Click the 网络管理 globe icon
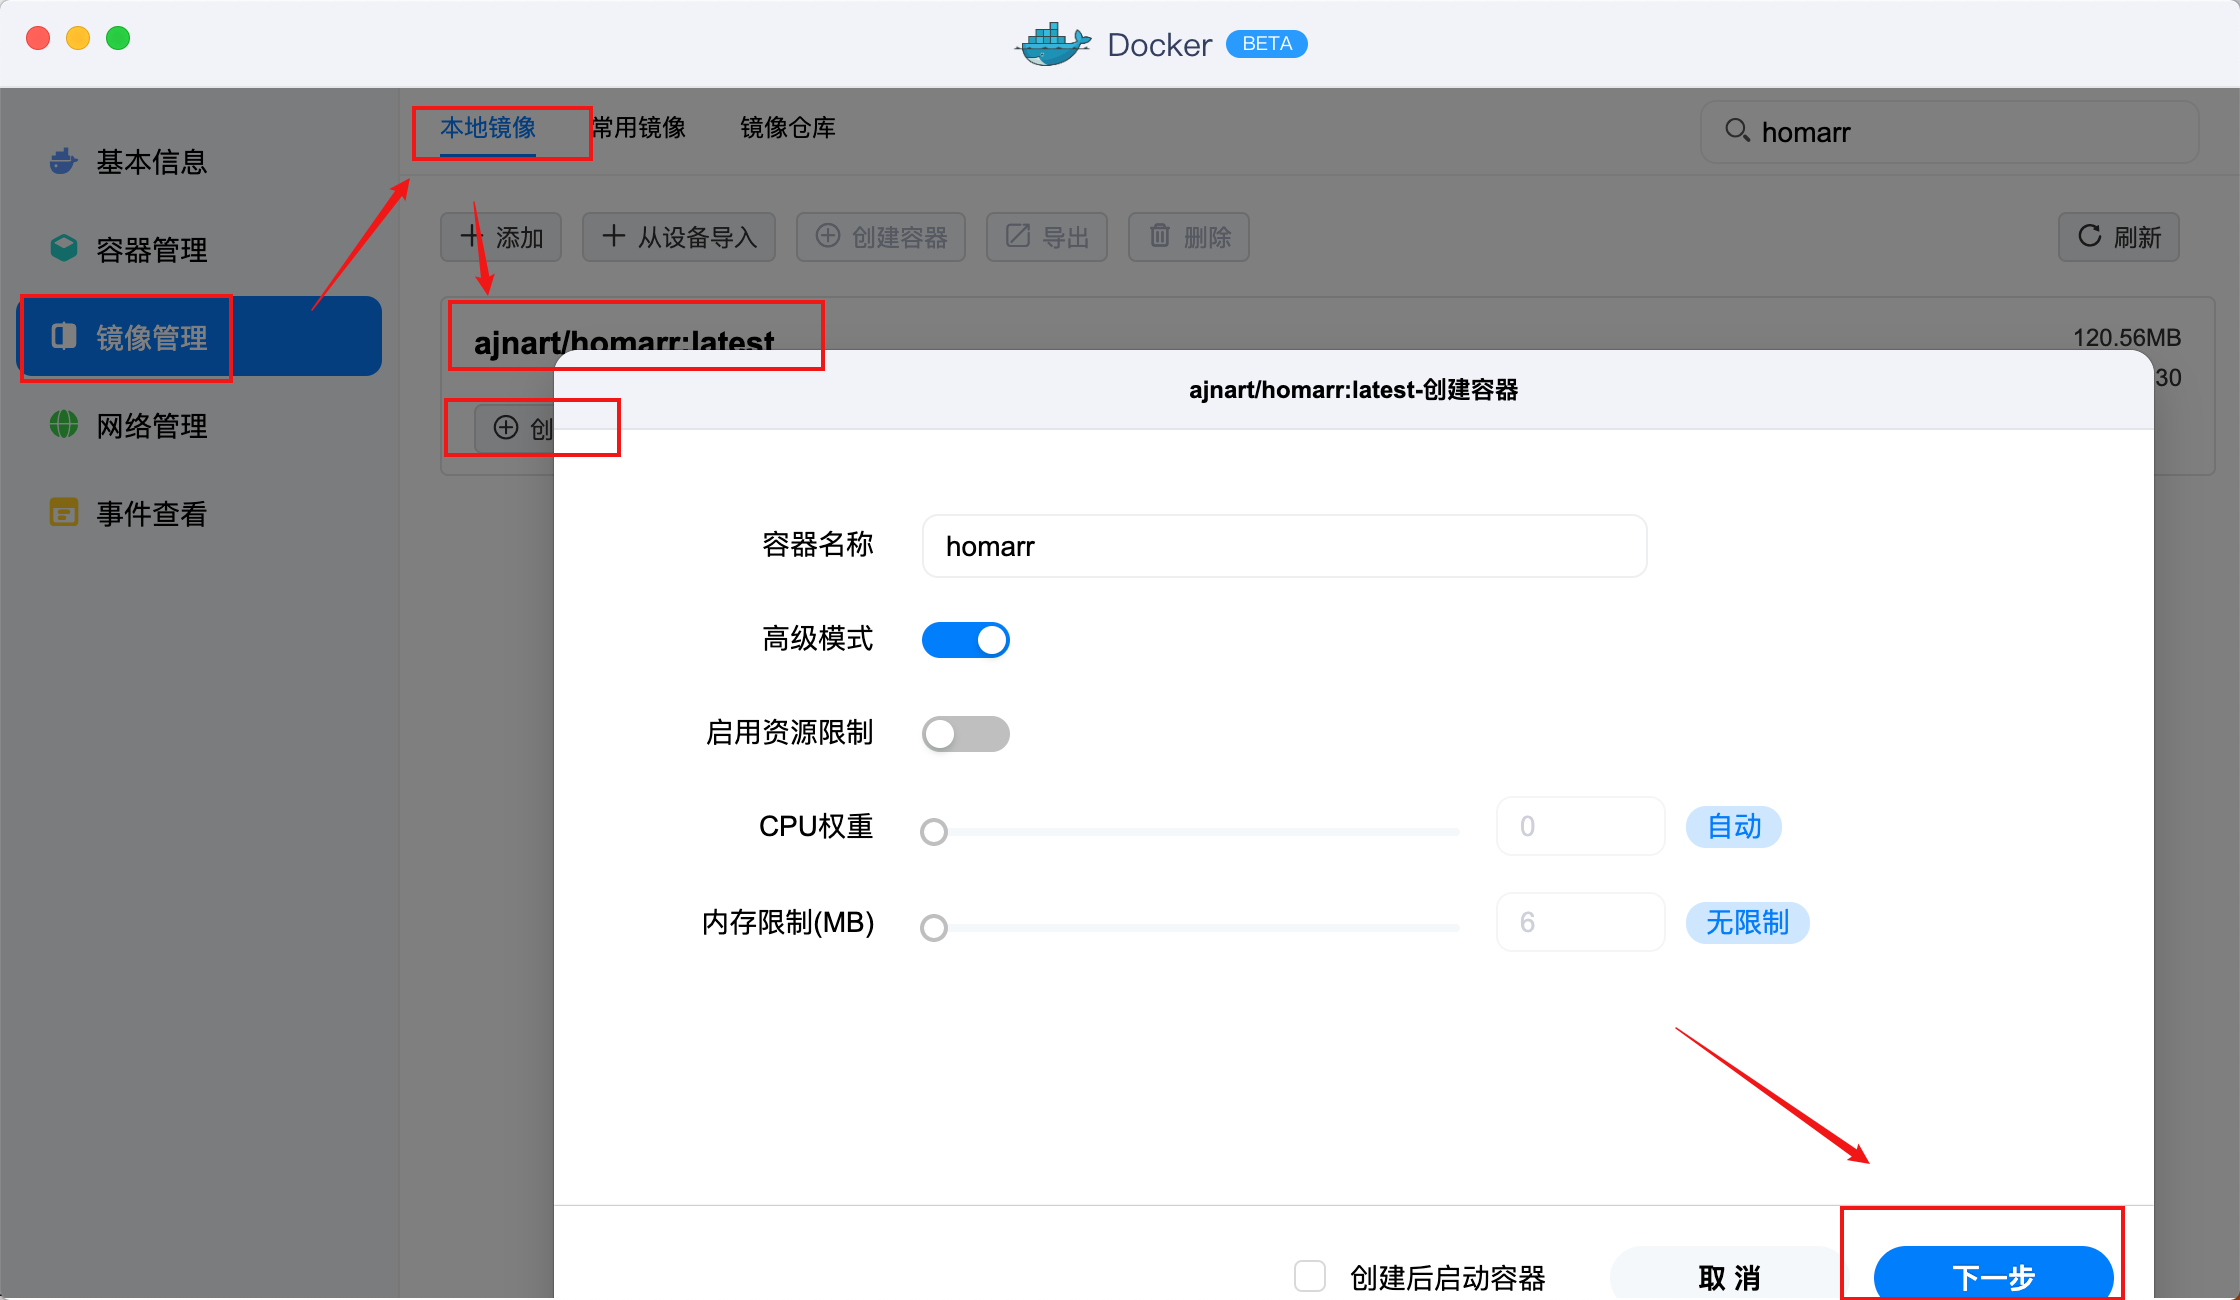2240x1300 pixels. (x=64, y=425)
